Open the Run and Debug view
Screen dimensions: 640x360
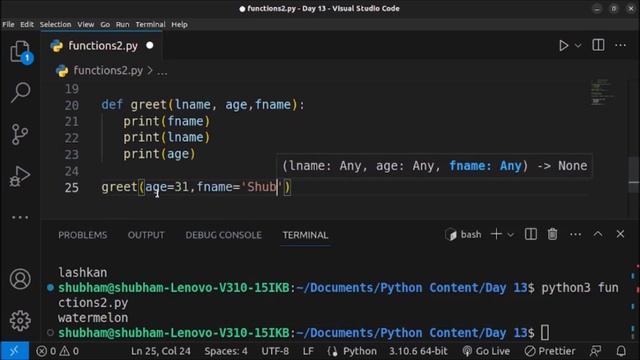pos(20,176)
